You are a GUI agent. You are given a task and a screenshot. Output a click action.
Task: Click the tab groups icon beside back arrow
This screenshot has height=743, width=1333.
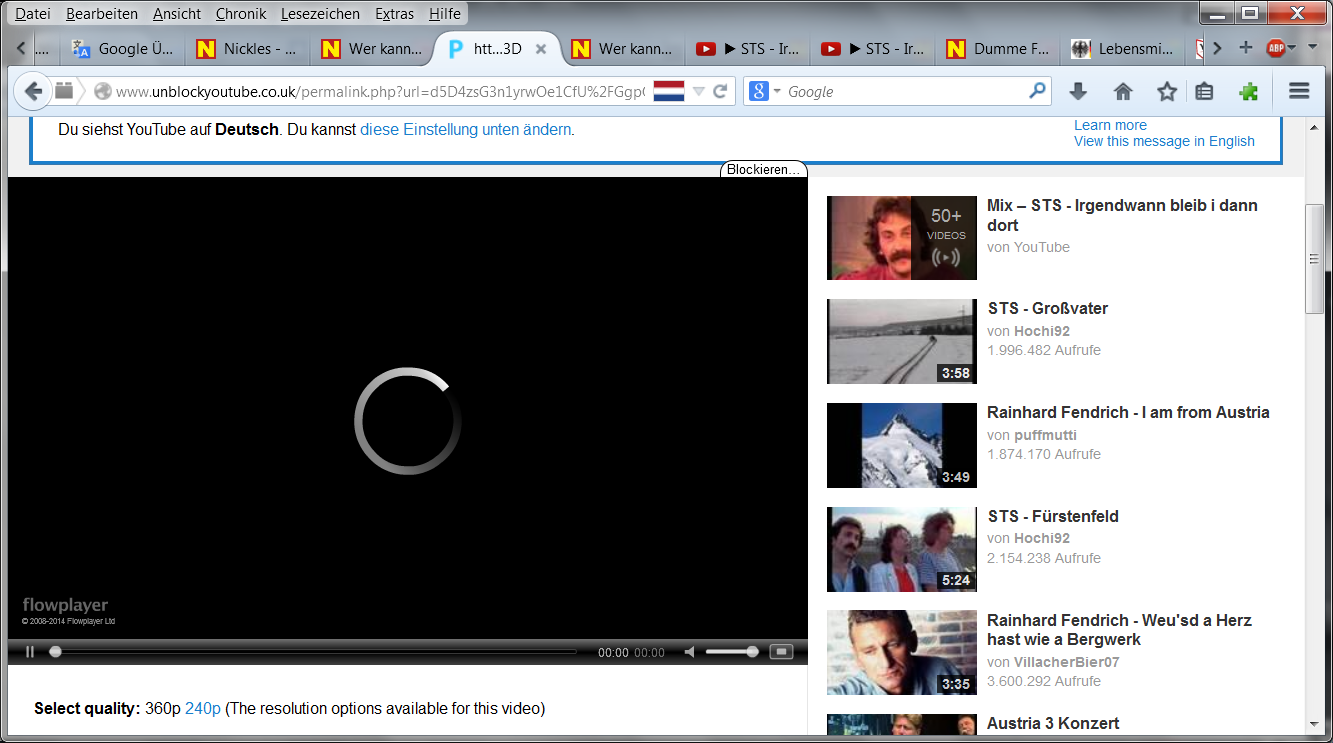coord(64,91)
